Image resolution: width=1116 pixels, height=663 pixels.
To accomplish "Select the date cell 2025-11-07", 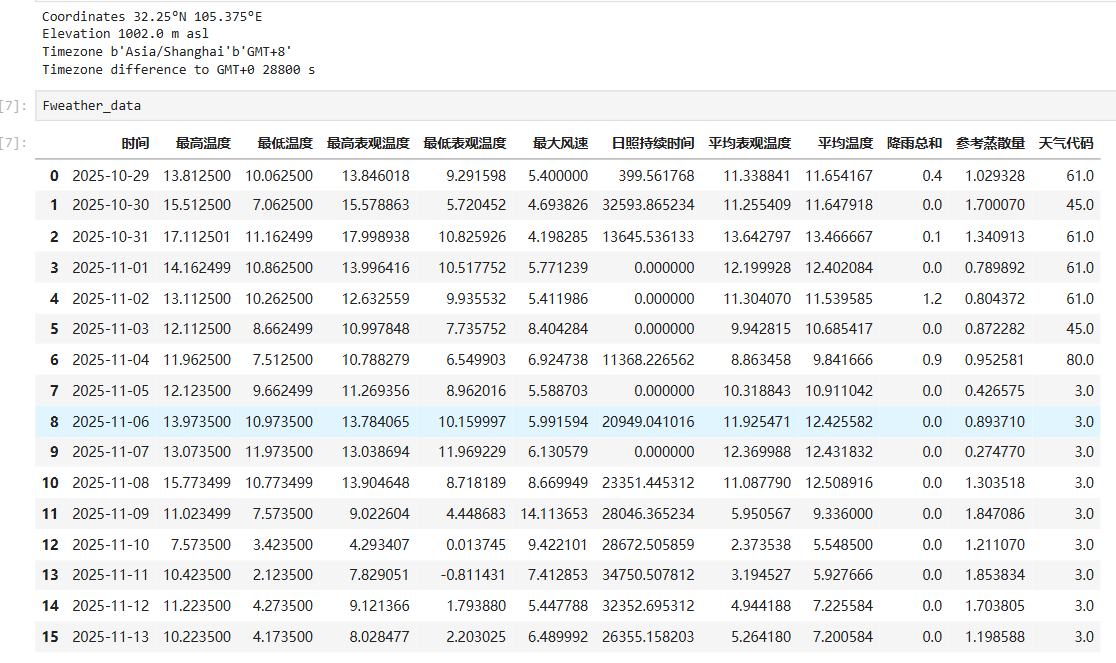I will pos(111,452).
